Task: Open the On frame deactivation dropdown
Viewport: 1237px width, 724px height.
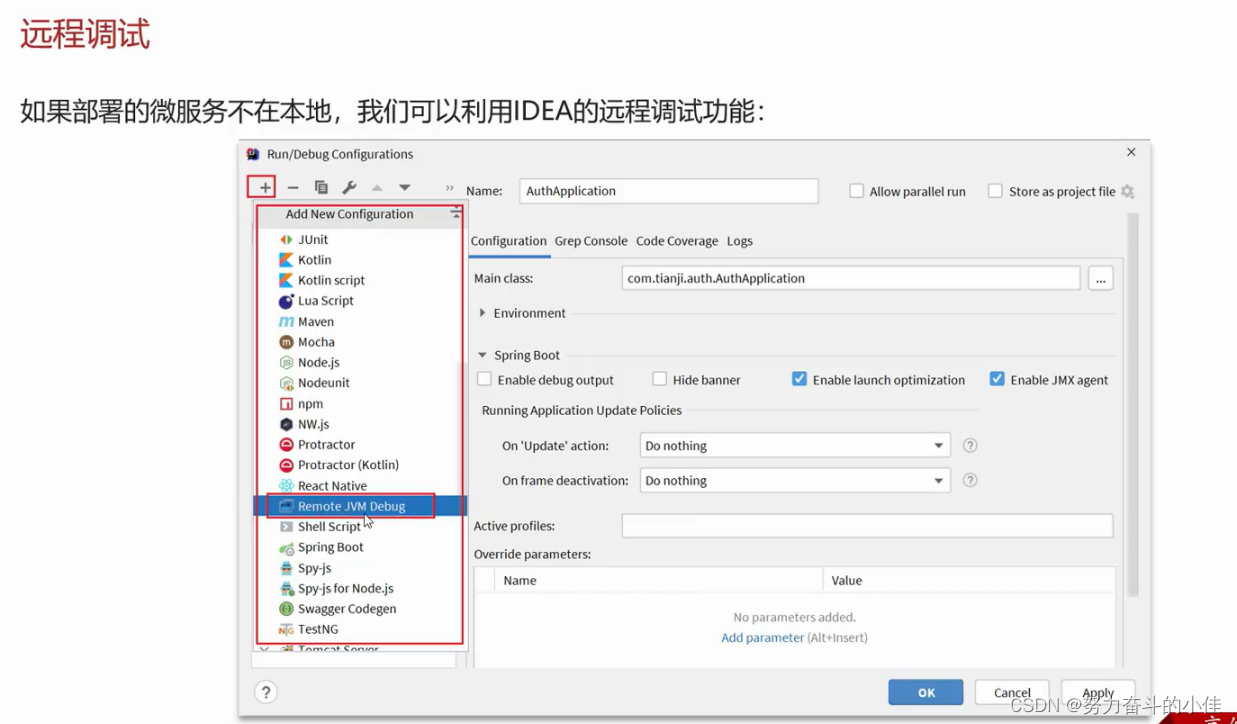Action: click(794, 480)
